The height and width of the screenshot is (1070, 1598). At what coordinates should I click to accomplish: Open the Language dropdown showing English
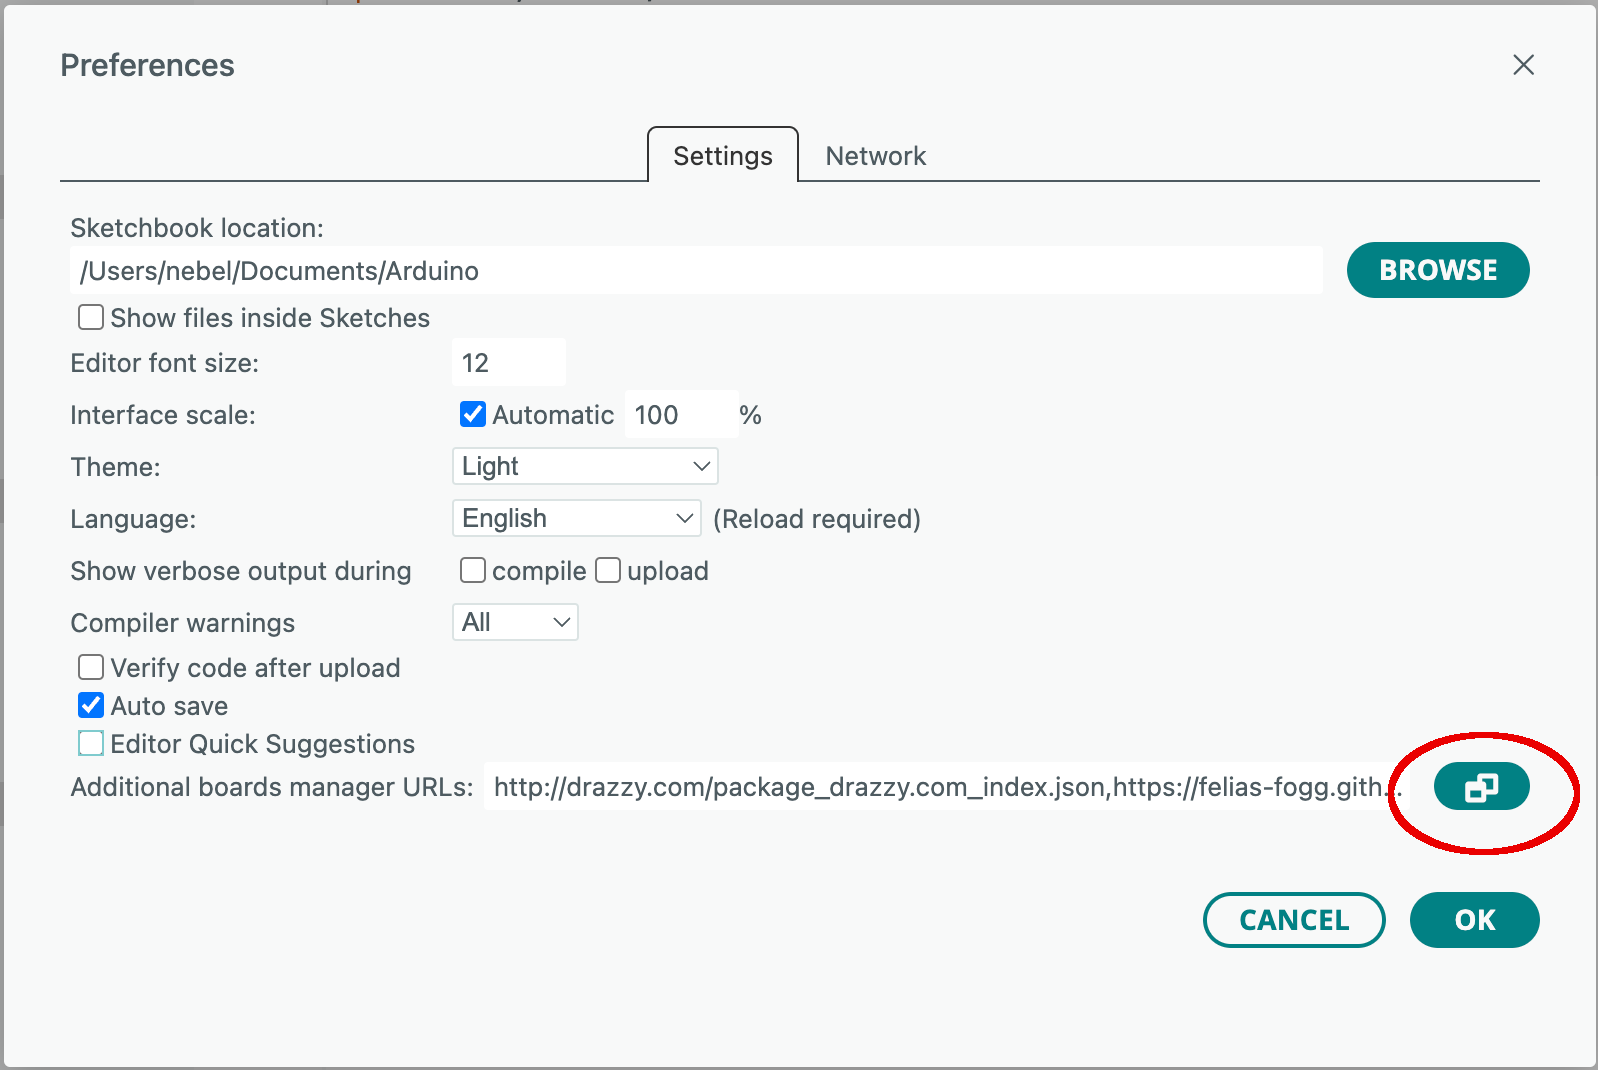click(577, 518)
